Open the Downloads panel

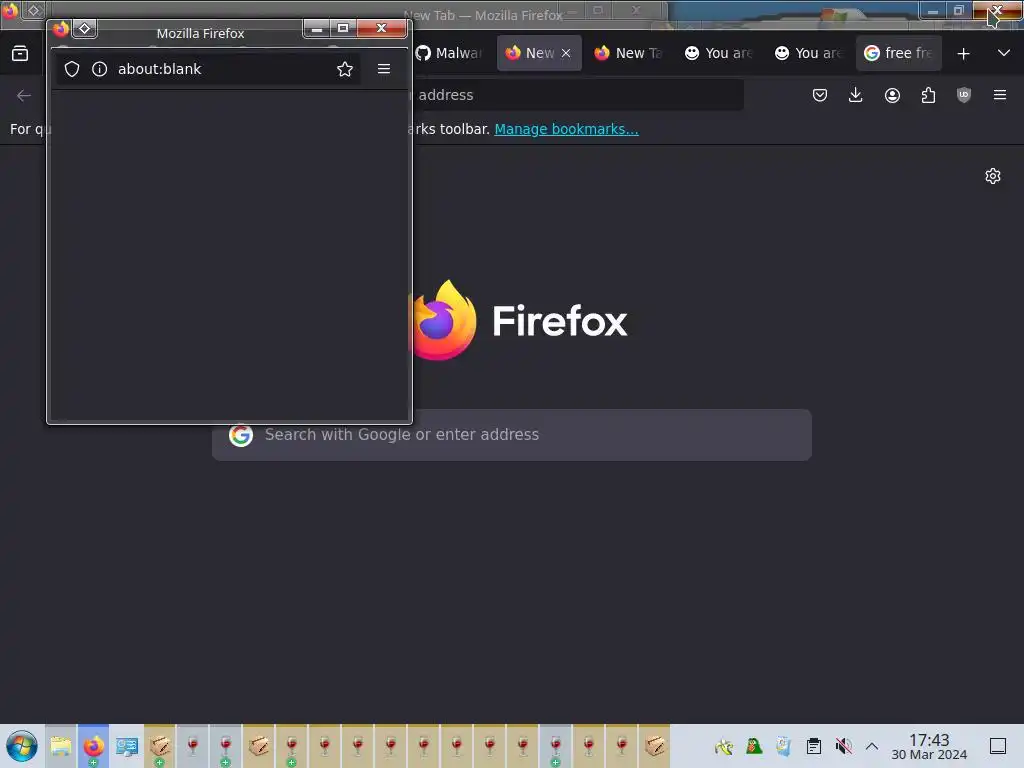pos(856,95)
